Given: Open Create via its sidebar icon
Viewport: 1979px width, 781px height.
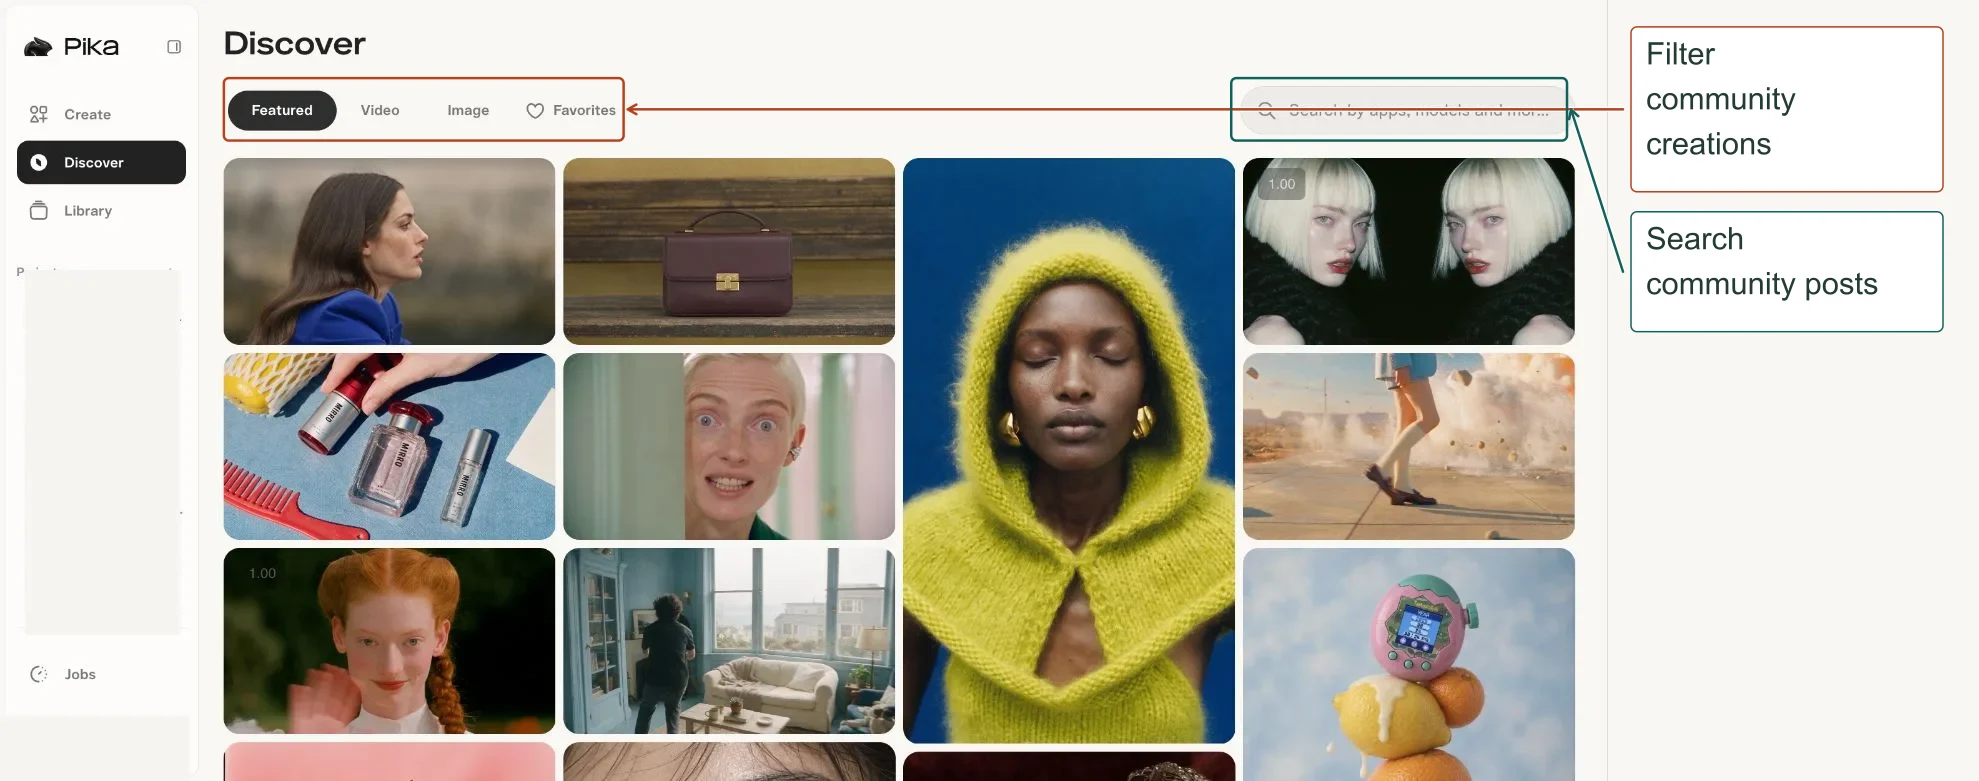Looking at the screenshot, I should (39, 114).
